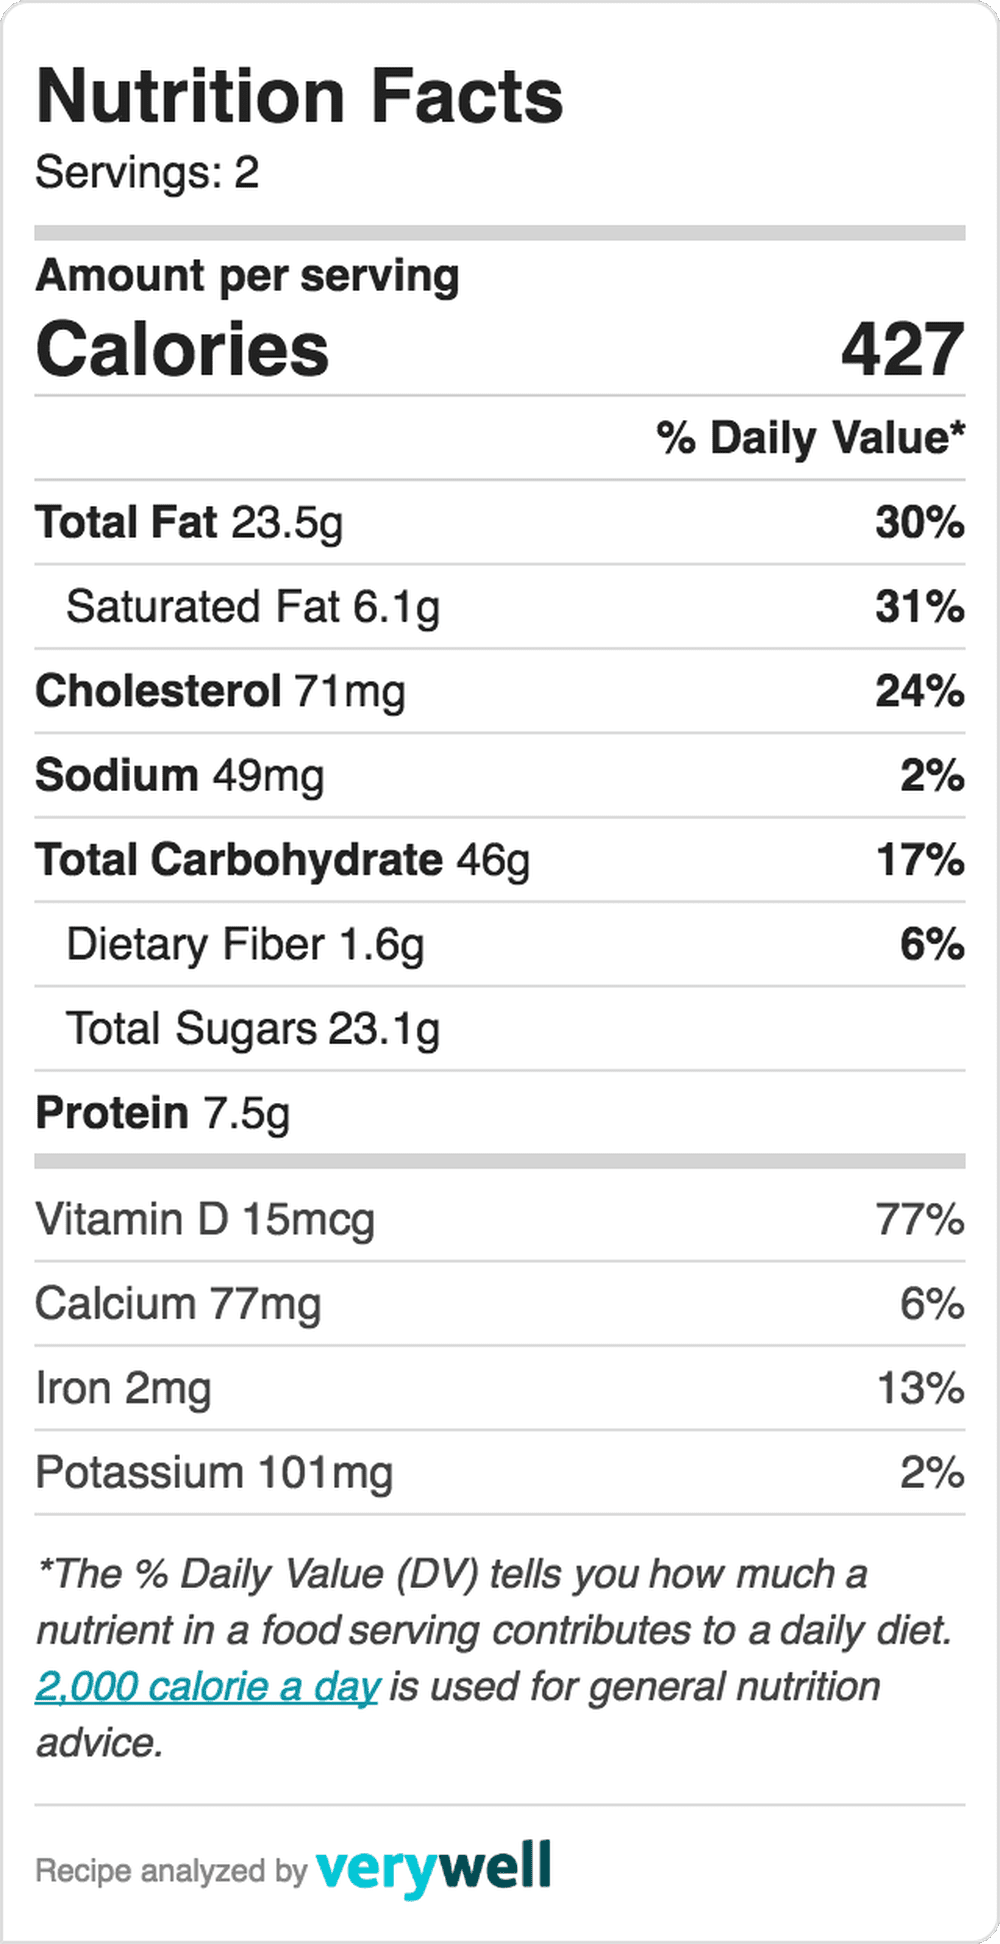
Task: Click the Total Fat 23.5g row
Action: (500, 522)
